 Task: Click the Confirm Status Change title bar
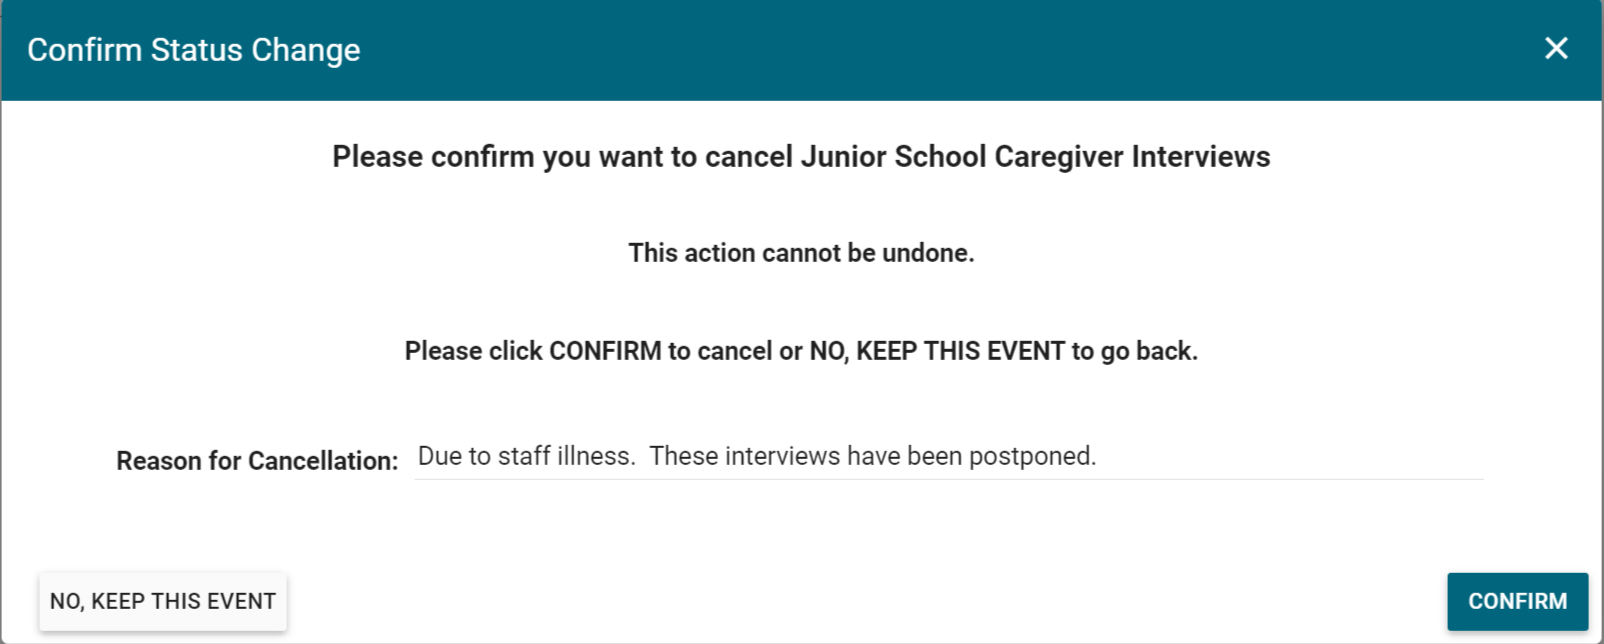coord(194,49)
